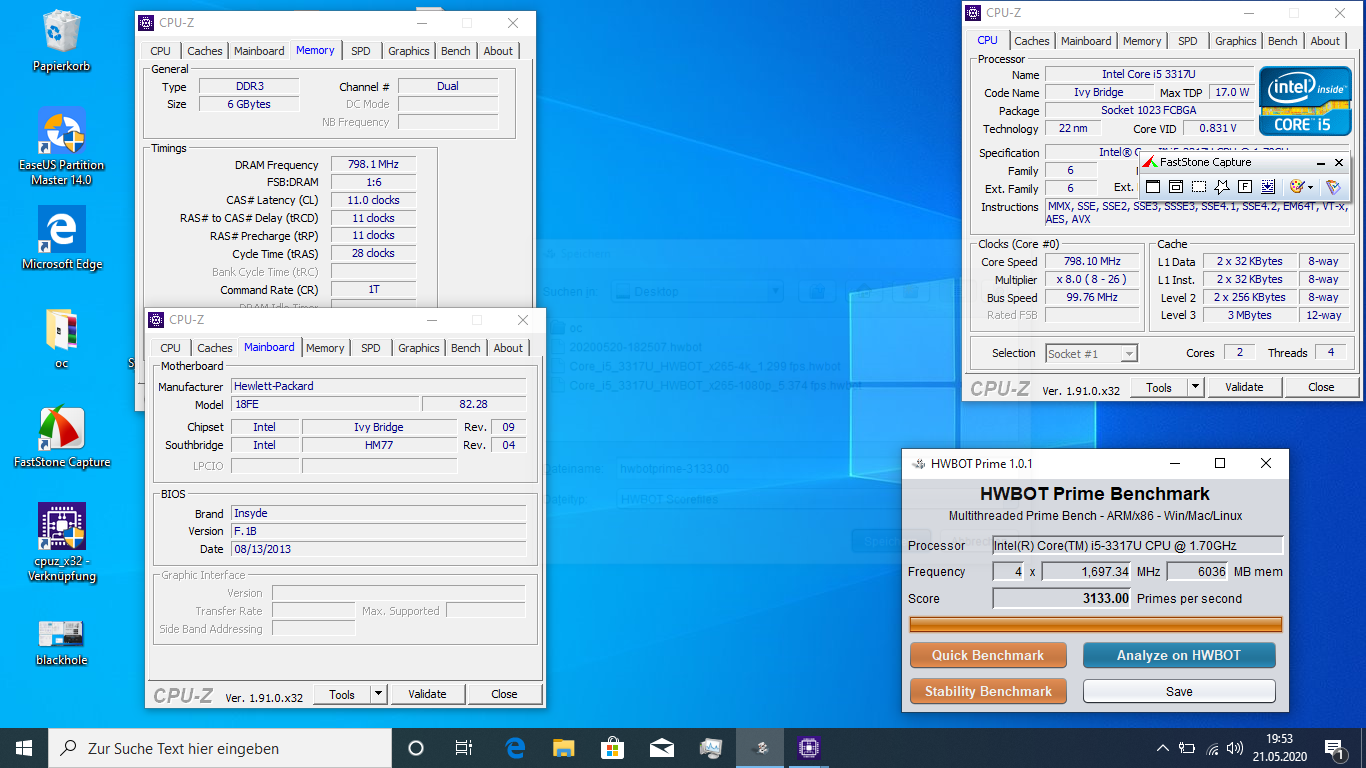This screenshot has height=768, width=1366.
Task: Click Close button in CPU window
Action: tap(1321, 387)
